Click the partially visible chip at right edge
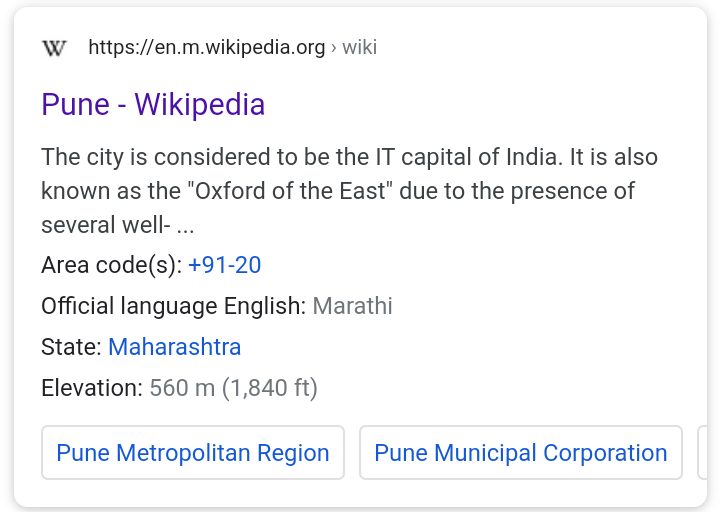720x512 pixels. point(702,453)
